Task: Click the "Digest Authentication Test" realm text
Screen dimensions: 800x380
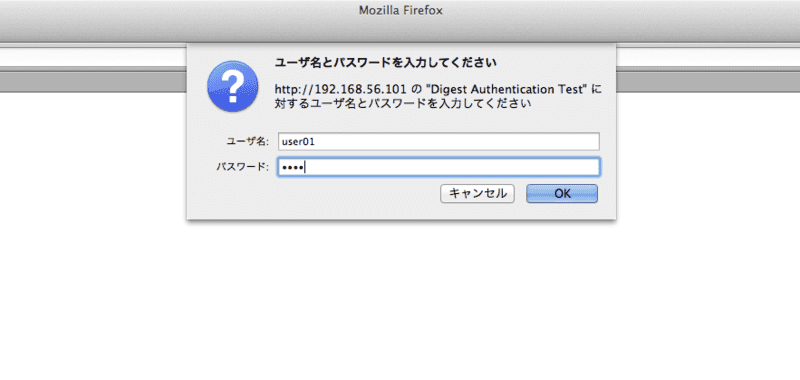Action: pos(505,89)
